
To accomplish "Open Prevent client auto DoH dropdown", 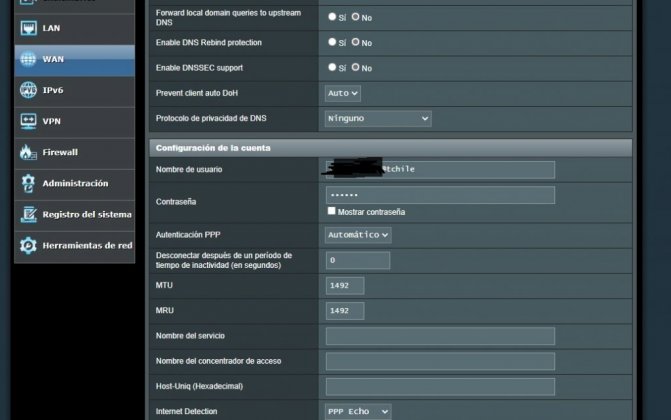I will (x=343, y=93).
